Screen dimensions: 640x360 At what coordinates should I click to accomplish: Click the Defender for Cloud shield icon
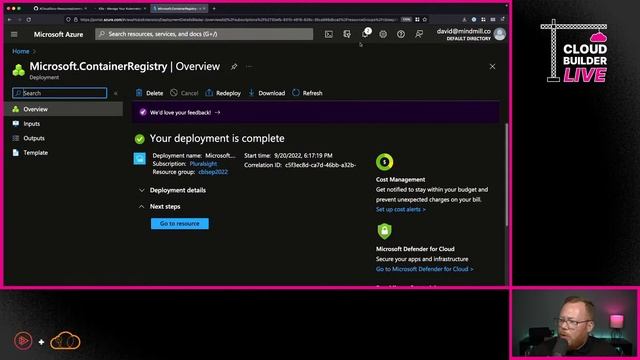(x=384, y=231)
